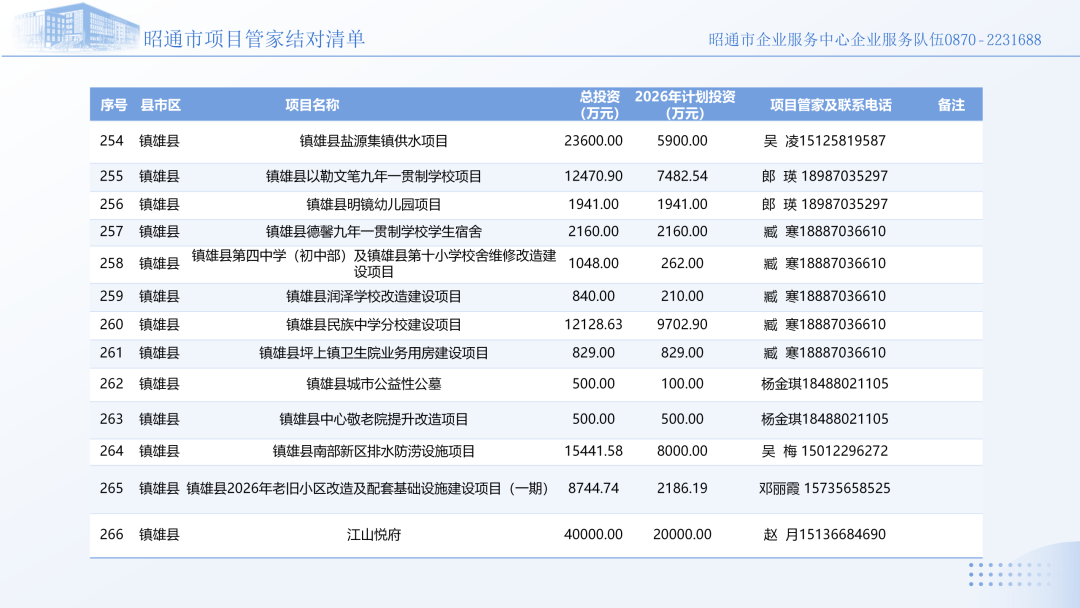Image resolution: width=1080 pixels, height=608 pixels.
Task: Click the title 昭通市项目管家结对清单
Action: [x=254, y=39]
